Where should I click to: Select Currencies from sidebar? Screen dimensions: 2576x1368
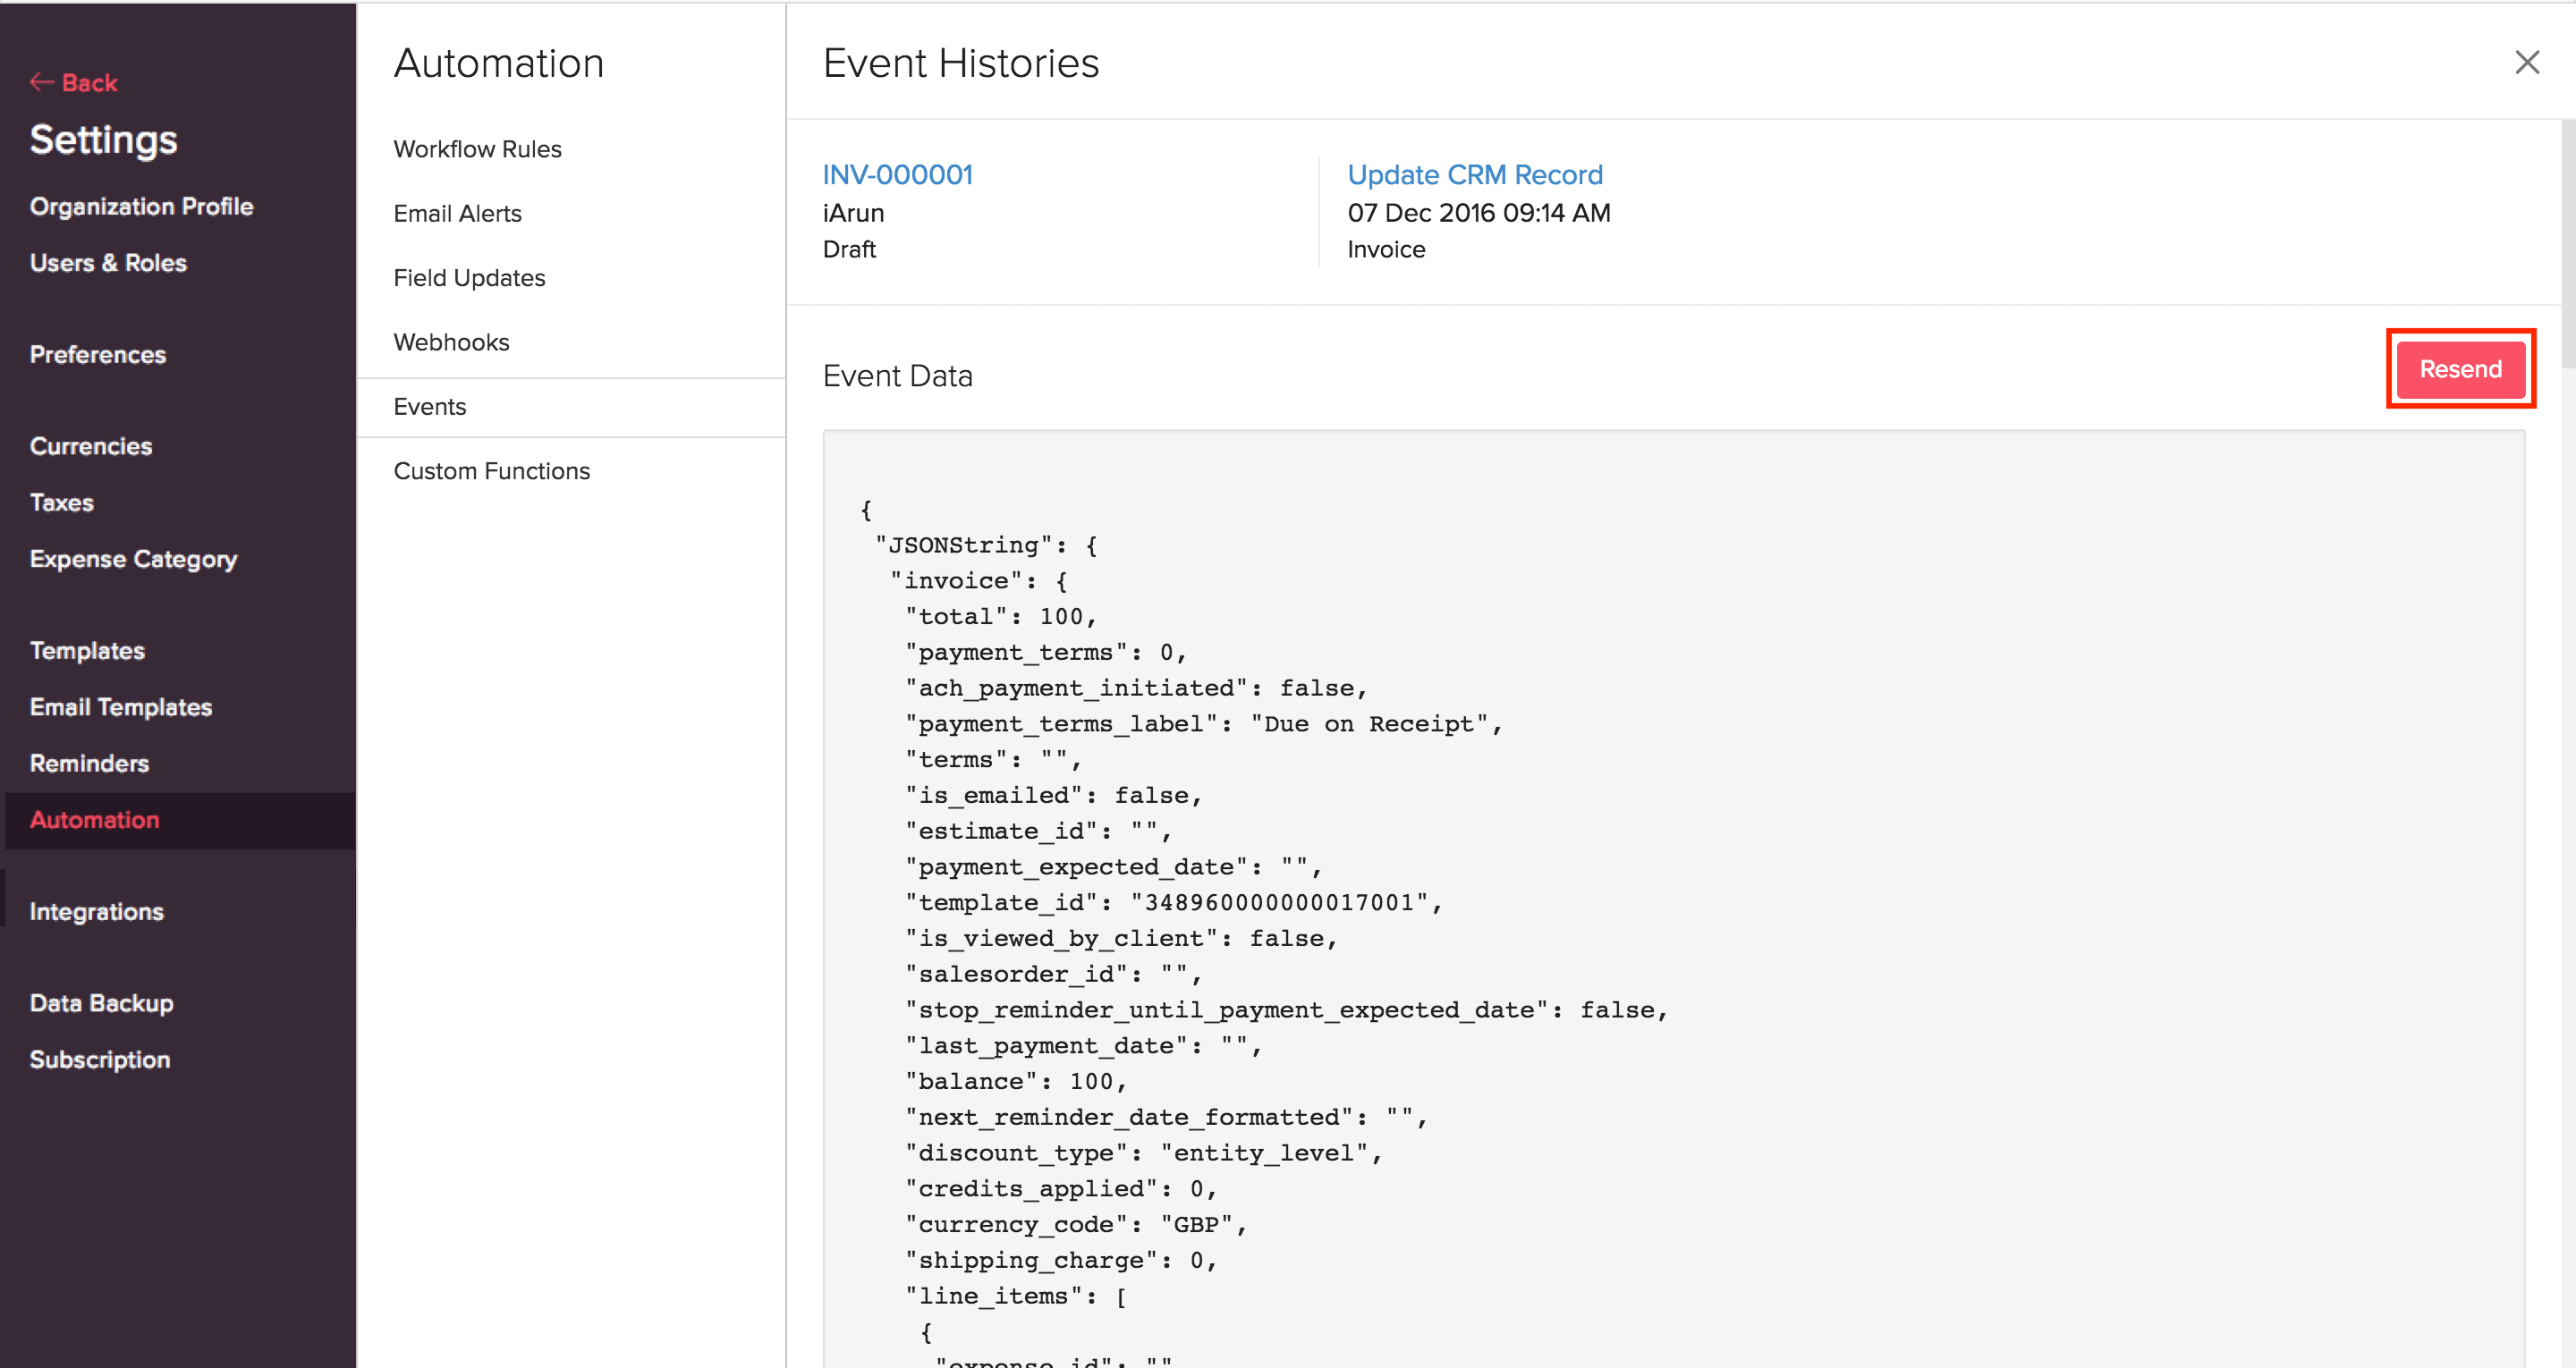[91, 446]
